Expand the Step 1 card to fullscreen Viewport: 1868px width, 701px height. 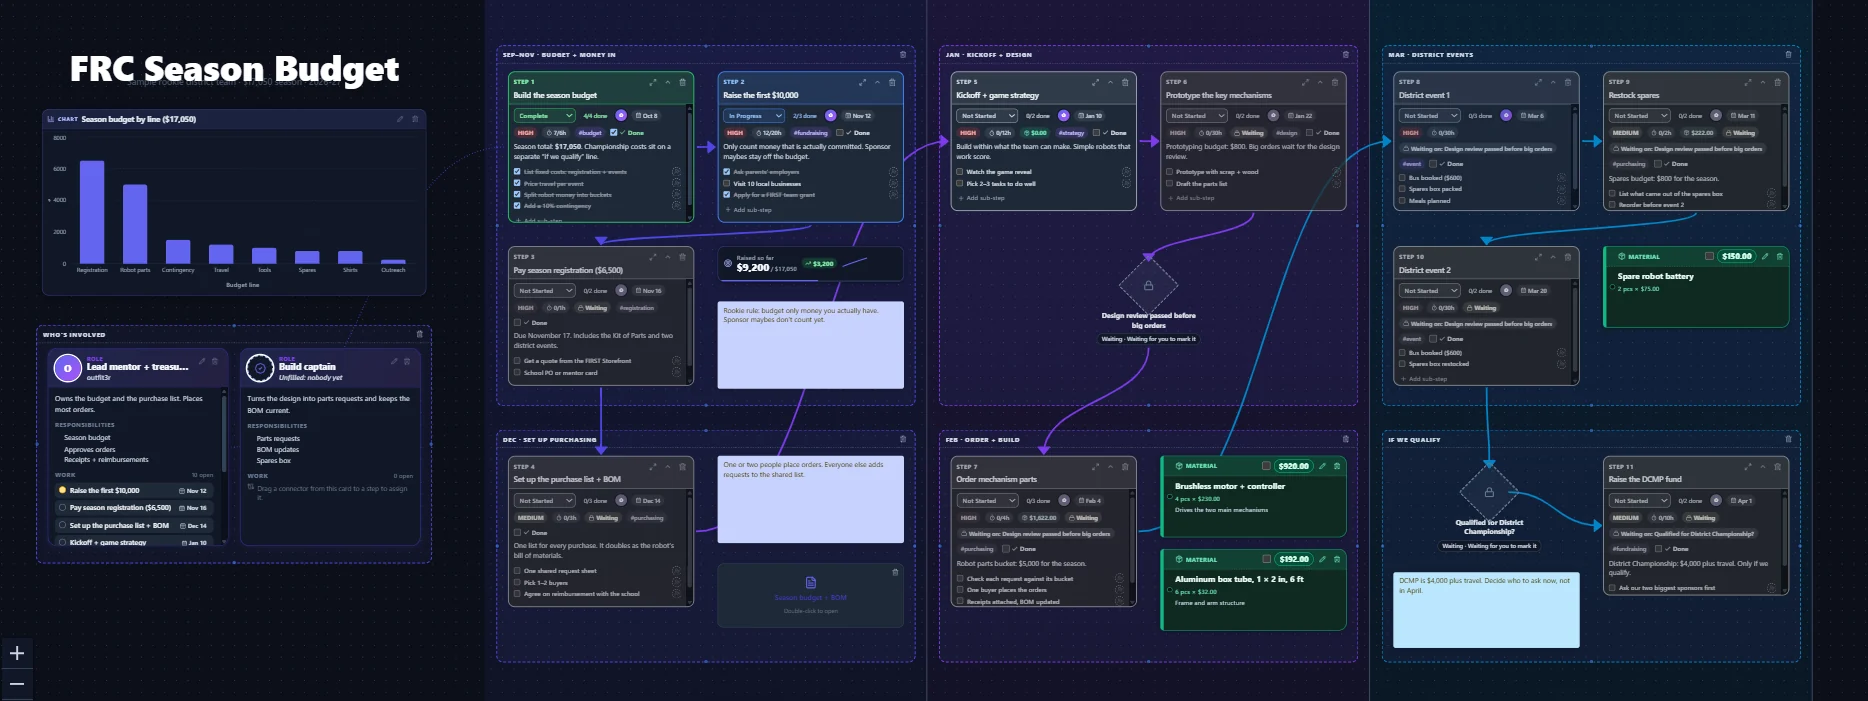pyautogui.click(x=653, y=82)
